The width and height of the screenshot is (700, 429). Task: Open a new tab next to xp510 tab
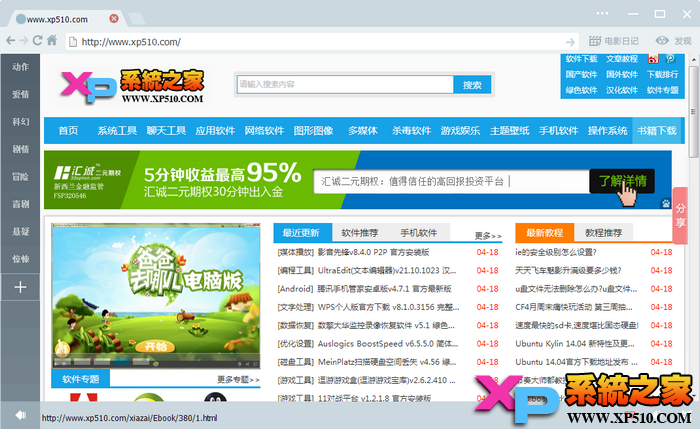[x=136, y=19]
